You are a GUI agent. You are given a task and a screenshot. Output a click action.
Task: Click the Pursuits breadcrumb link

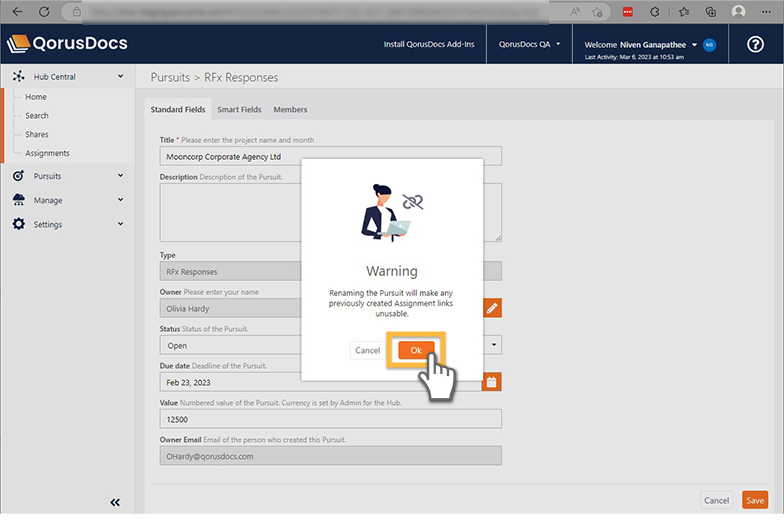coord(170,78)
